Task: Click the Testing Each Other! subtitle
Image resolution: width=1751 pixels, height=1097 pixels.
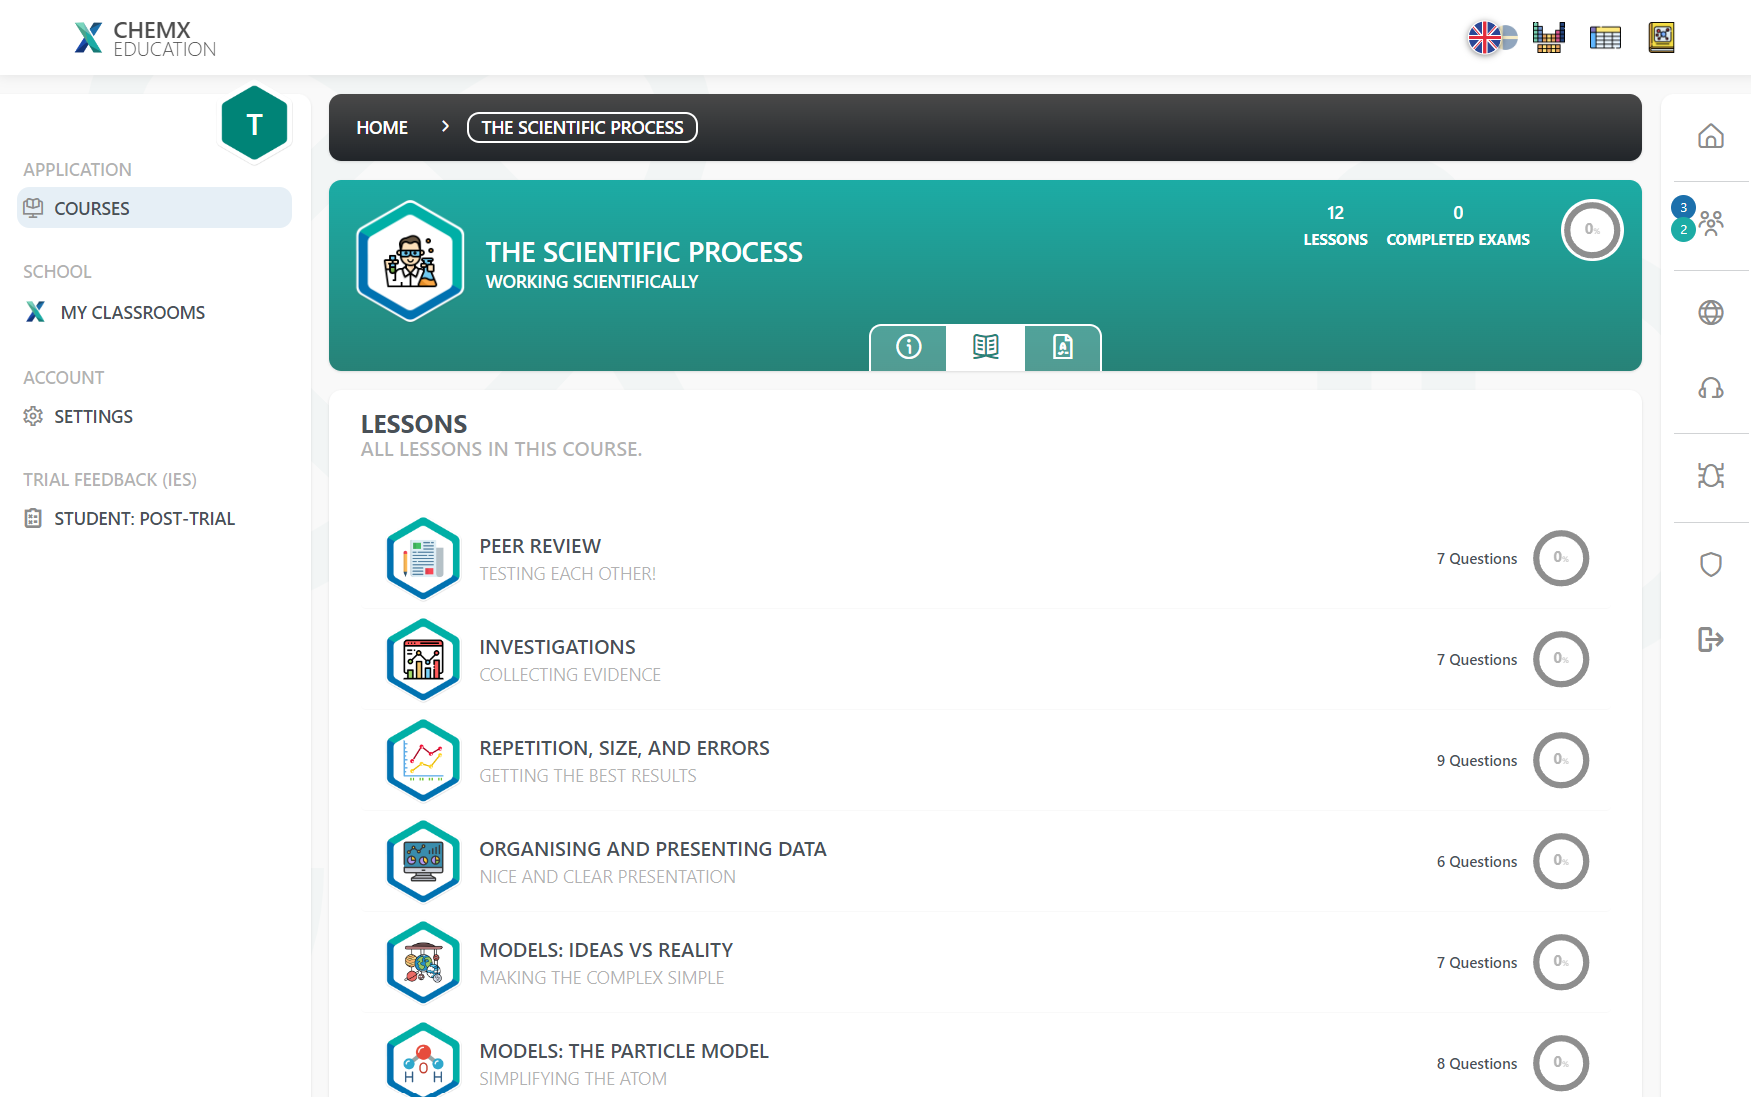Action: click(x=568, y=574)
